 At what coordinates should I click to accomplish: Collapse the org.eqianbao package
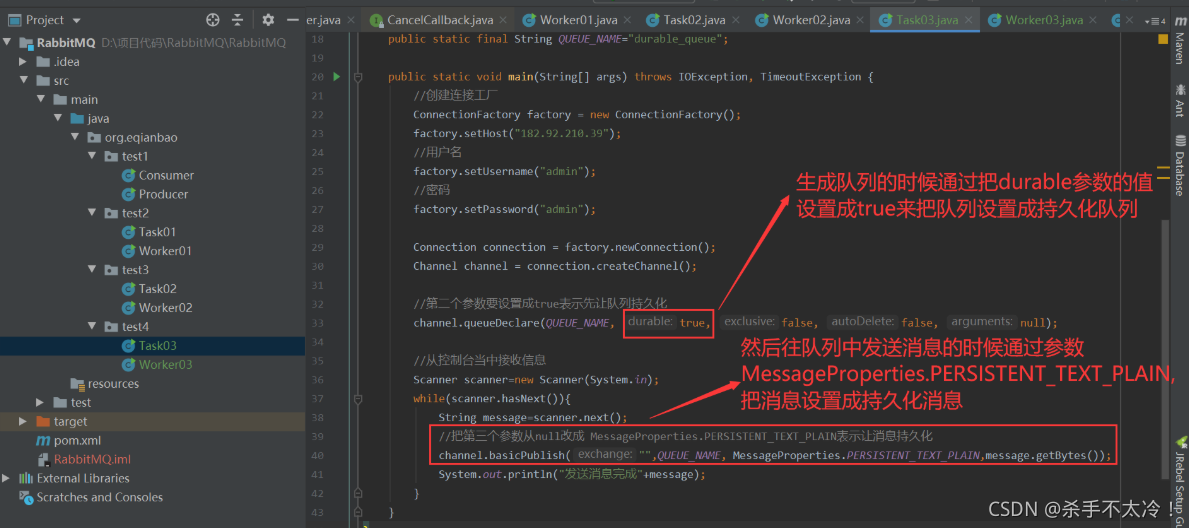coord(74,137)
